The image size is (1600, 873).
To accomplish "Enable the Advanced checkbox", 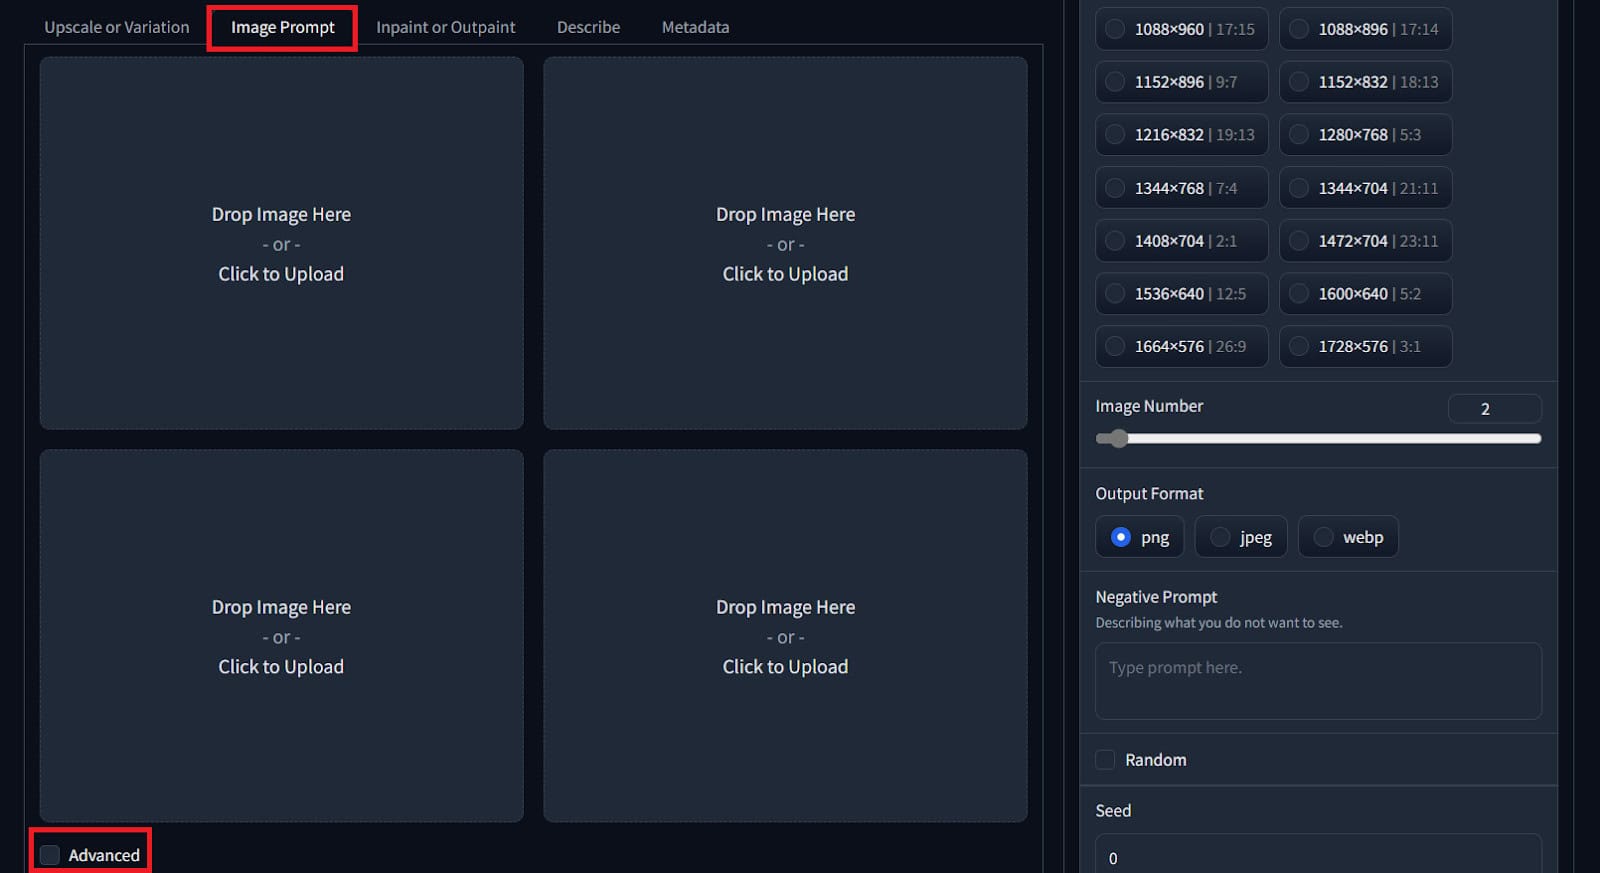I will [50, 855].
